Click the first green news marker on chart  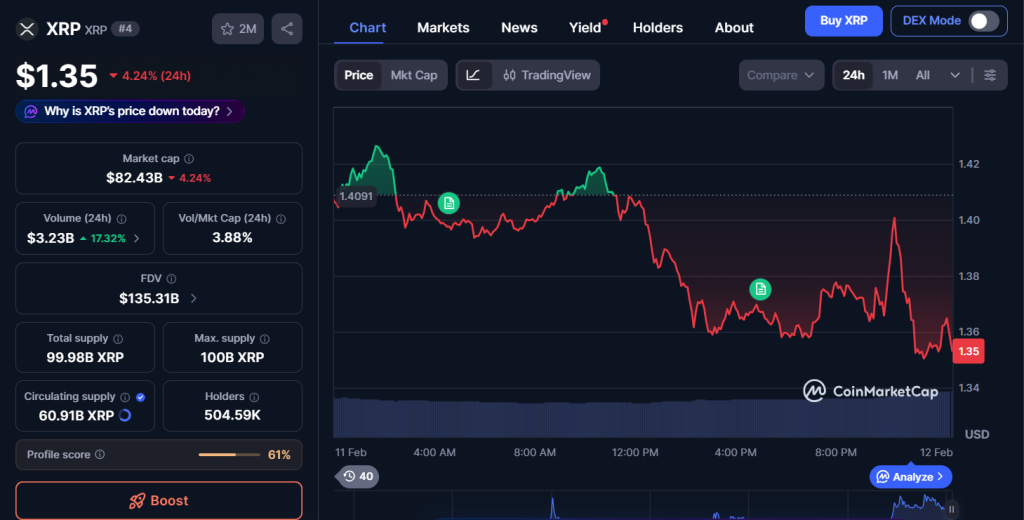[449, 203]
